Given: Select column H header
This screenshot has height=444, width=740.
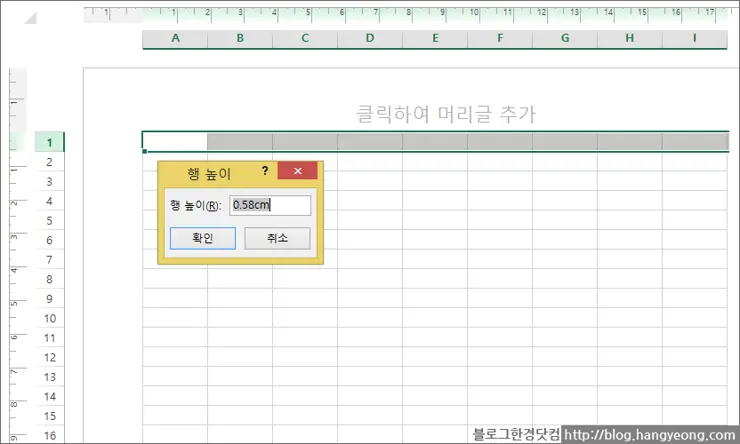Looking at the screenshot, I should [x=629, y=39].
